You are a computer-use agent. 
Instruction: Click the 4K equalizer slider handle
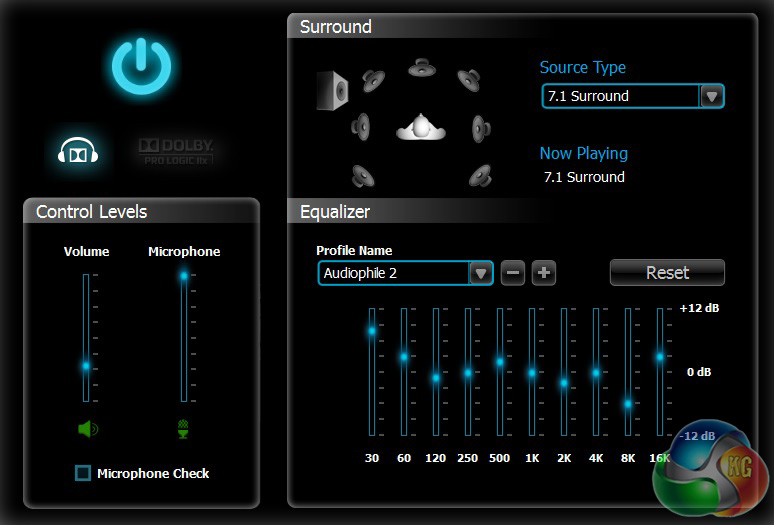596,373
